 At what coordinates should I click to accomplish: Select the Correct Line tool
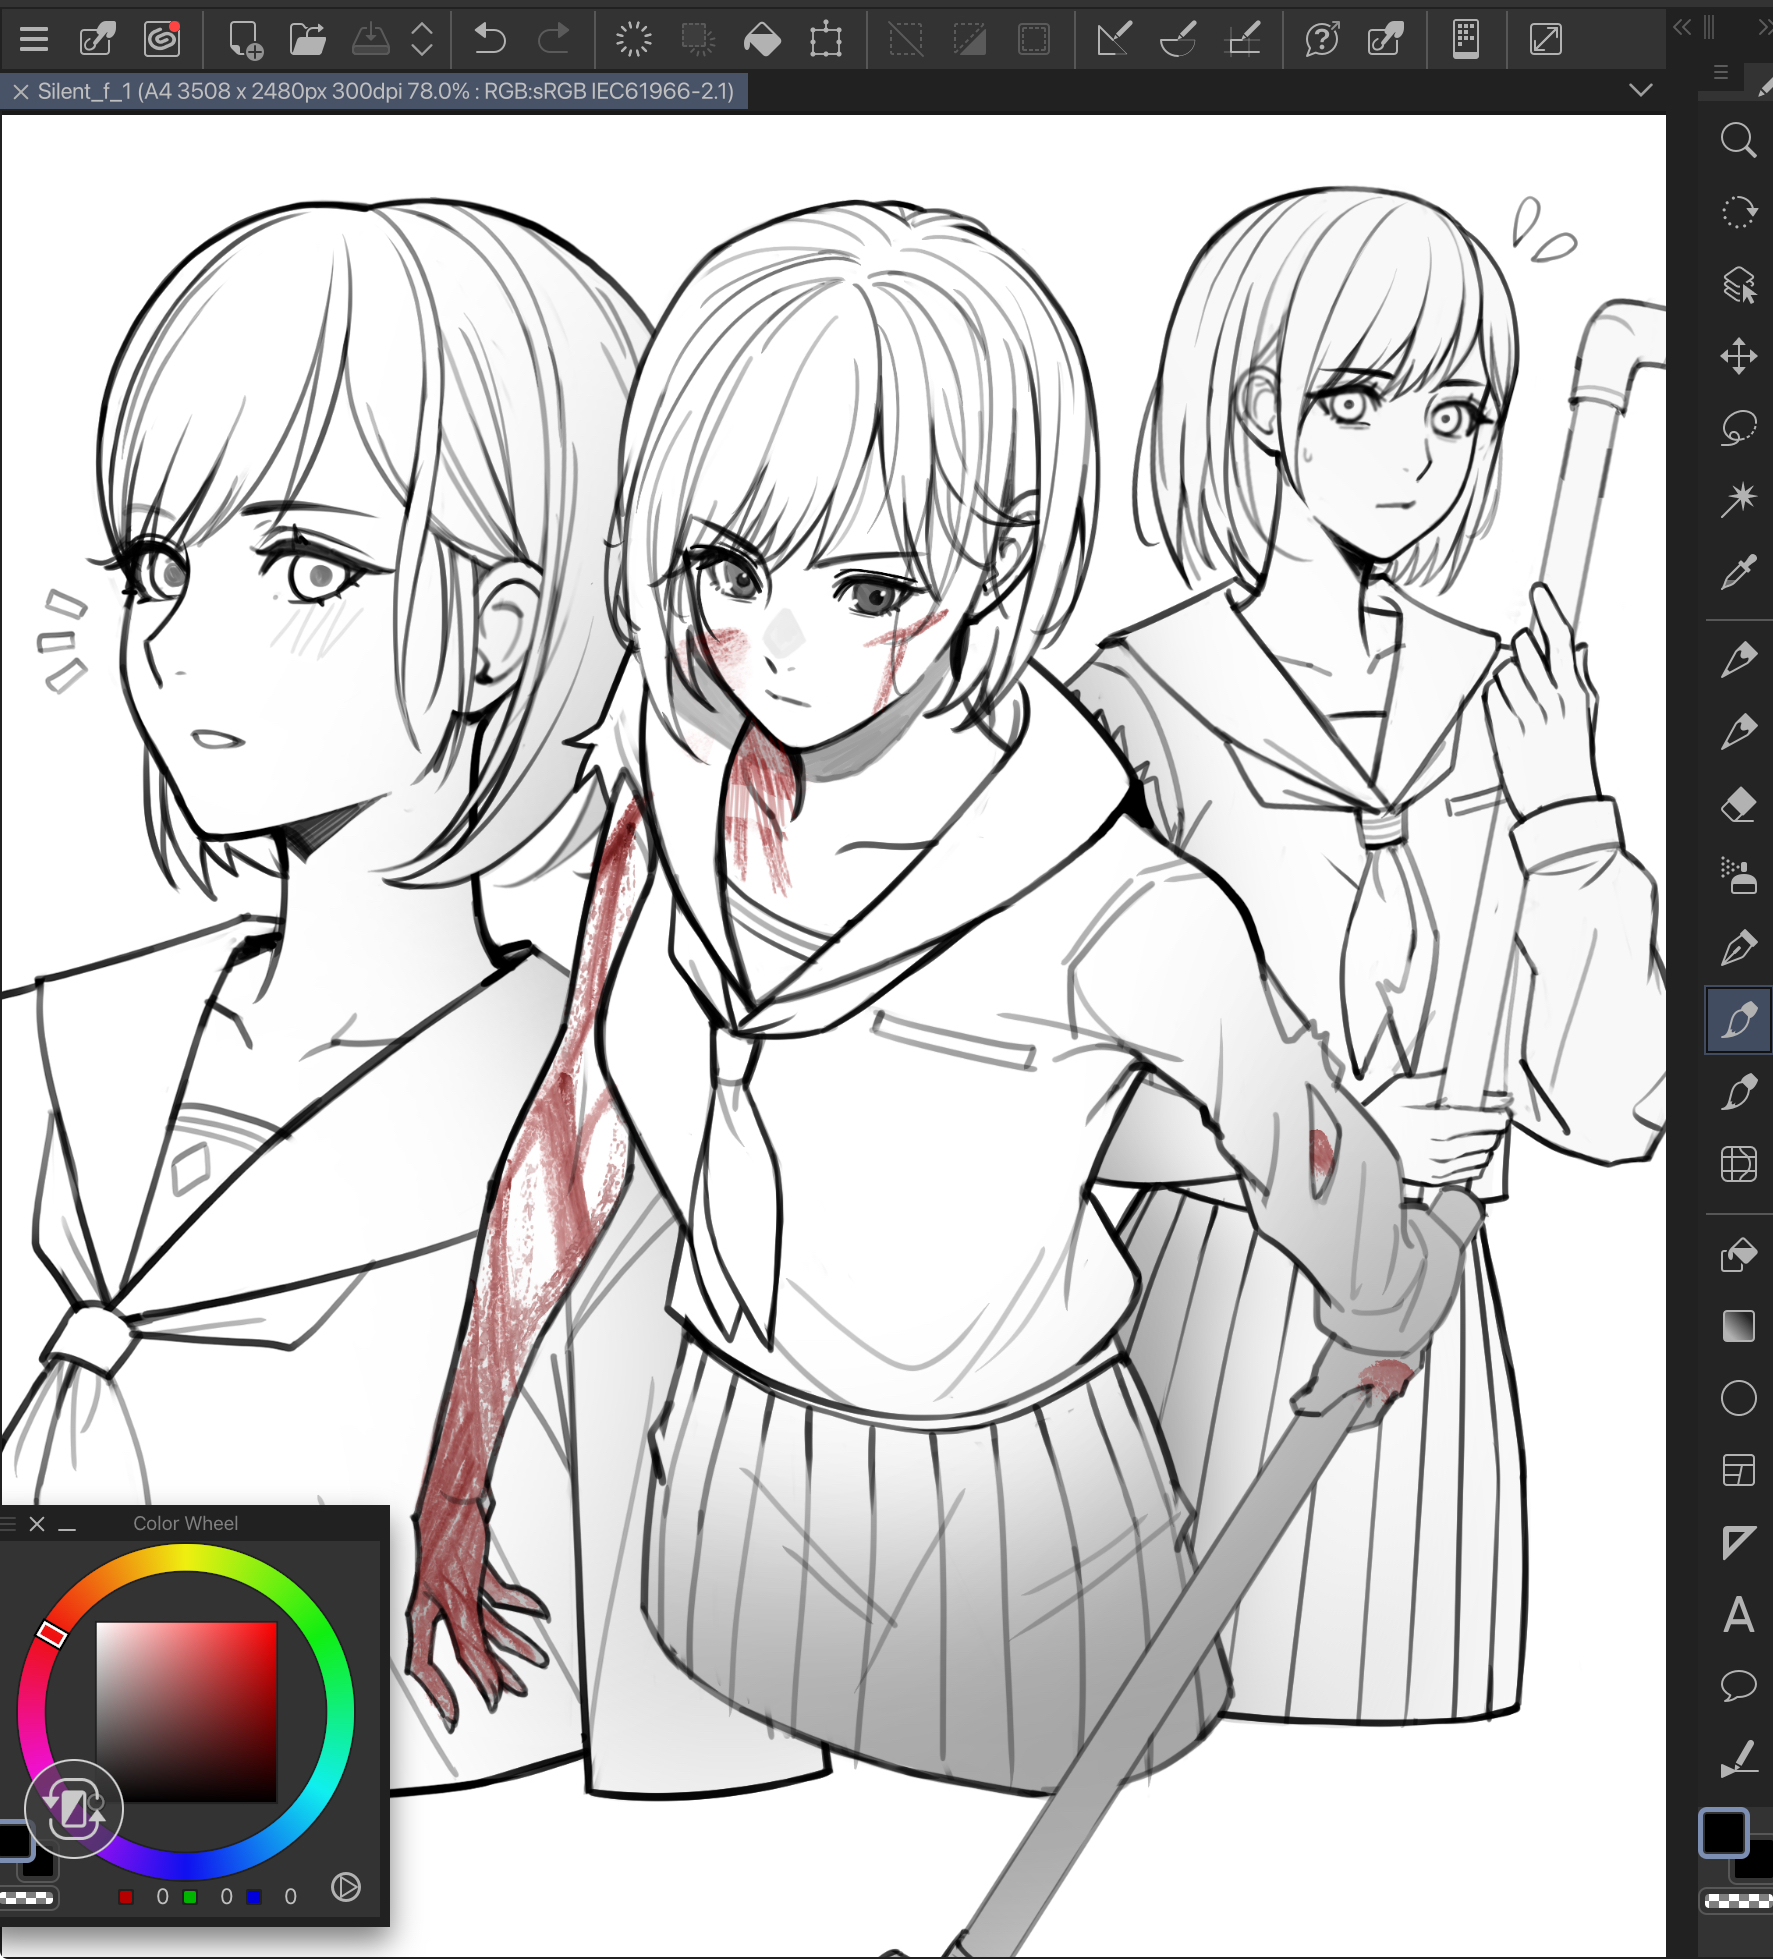pos(1738,1759)
